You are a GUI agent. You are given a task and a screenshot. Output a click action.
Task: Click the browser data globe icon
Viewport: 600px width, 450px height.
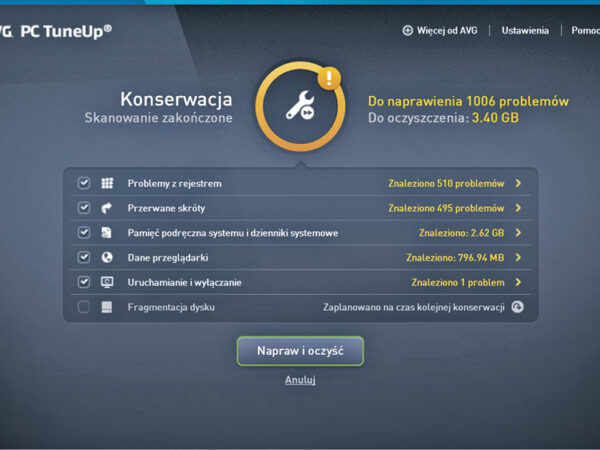[x=107, y=257]
